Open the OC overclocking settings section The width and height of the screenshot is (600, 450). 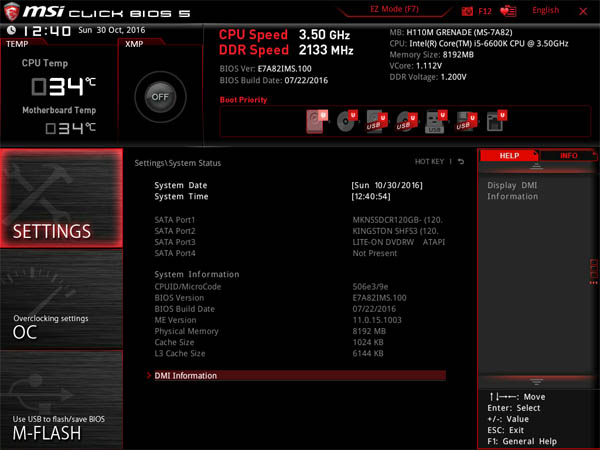click(x=61, y=299)
